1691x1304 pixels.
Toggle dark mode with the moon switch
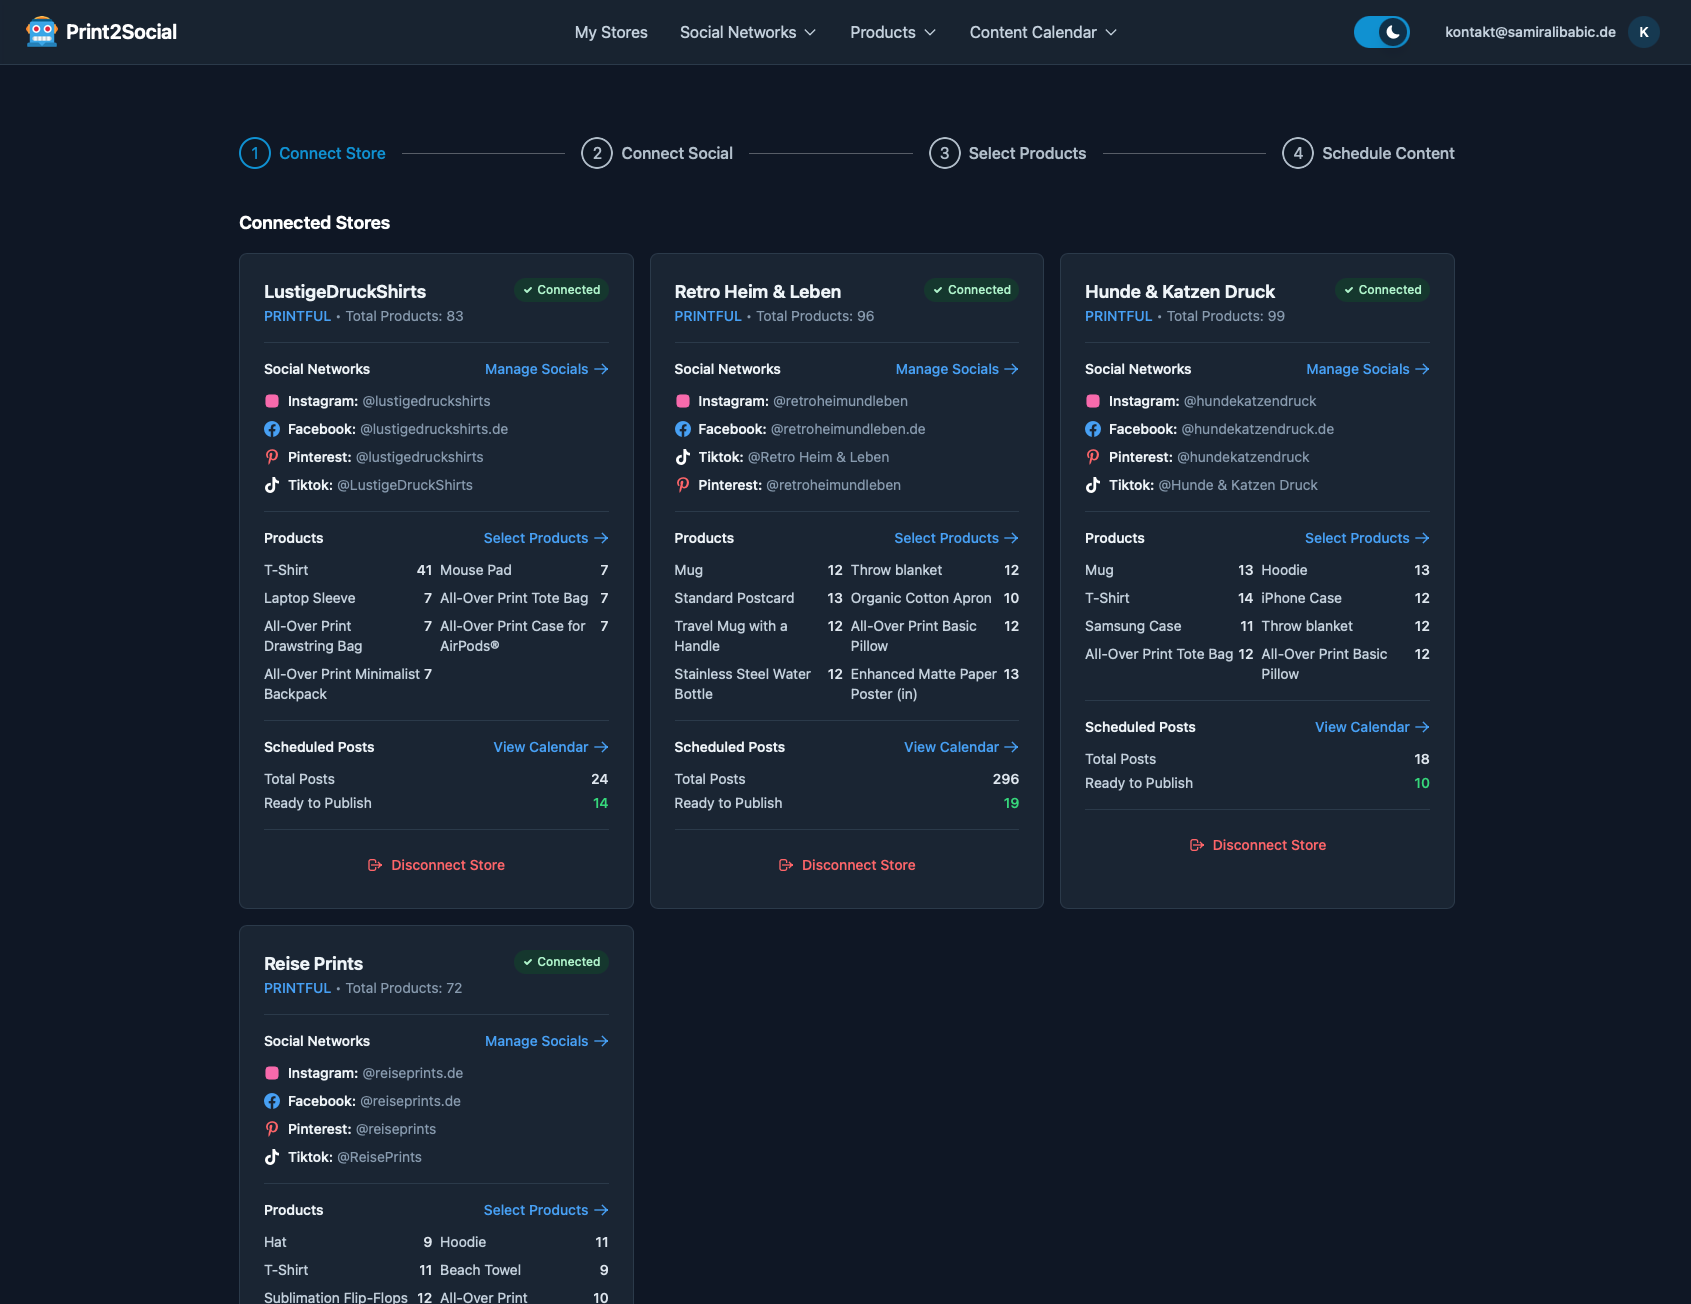tap(1382, 31)
